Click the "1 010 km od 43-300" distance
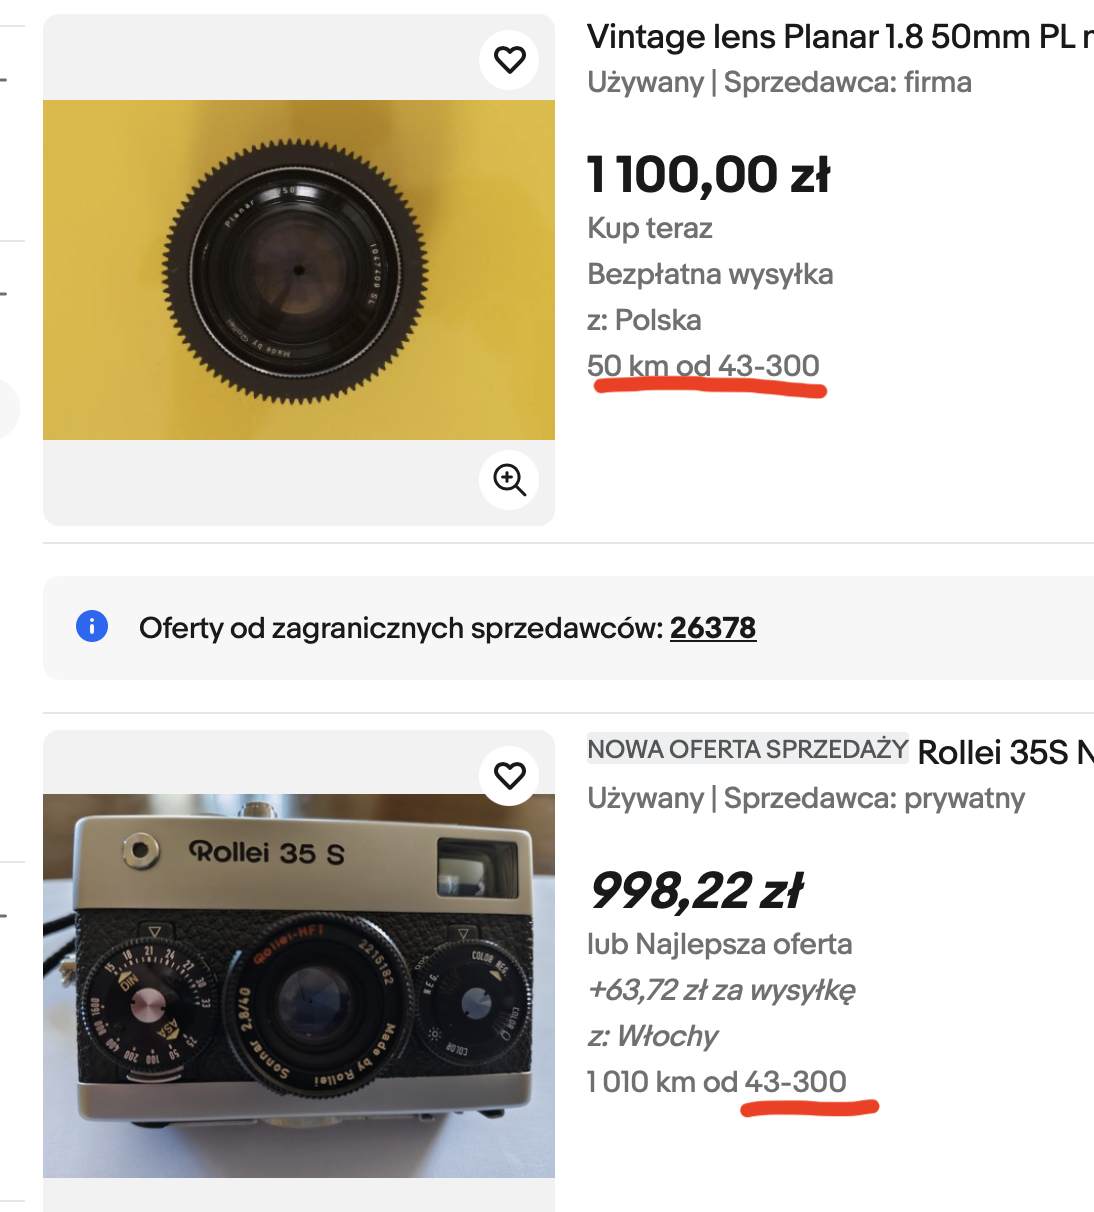Image resolution: width=1094 pixels, height=1212 pixels. [x=716, y=1081]
